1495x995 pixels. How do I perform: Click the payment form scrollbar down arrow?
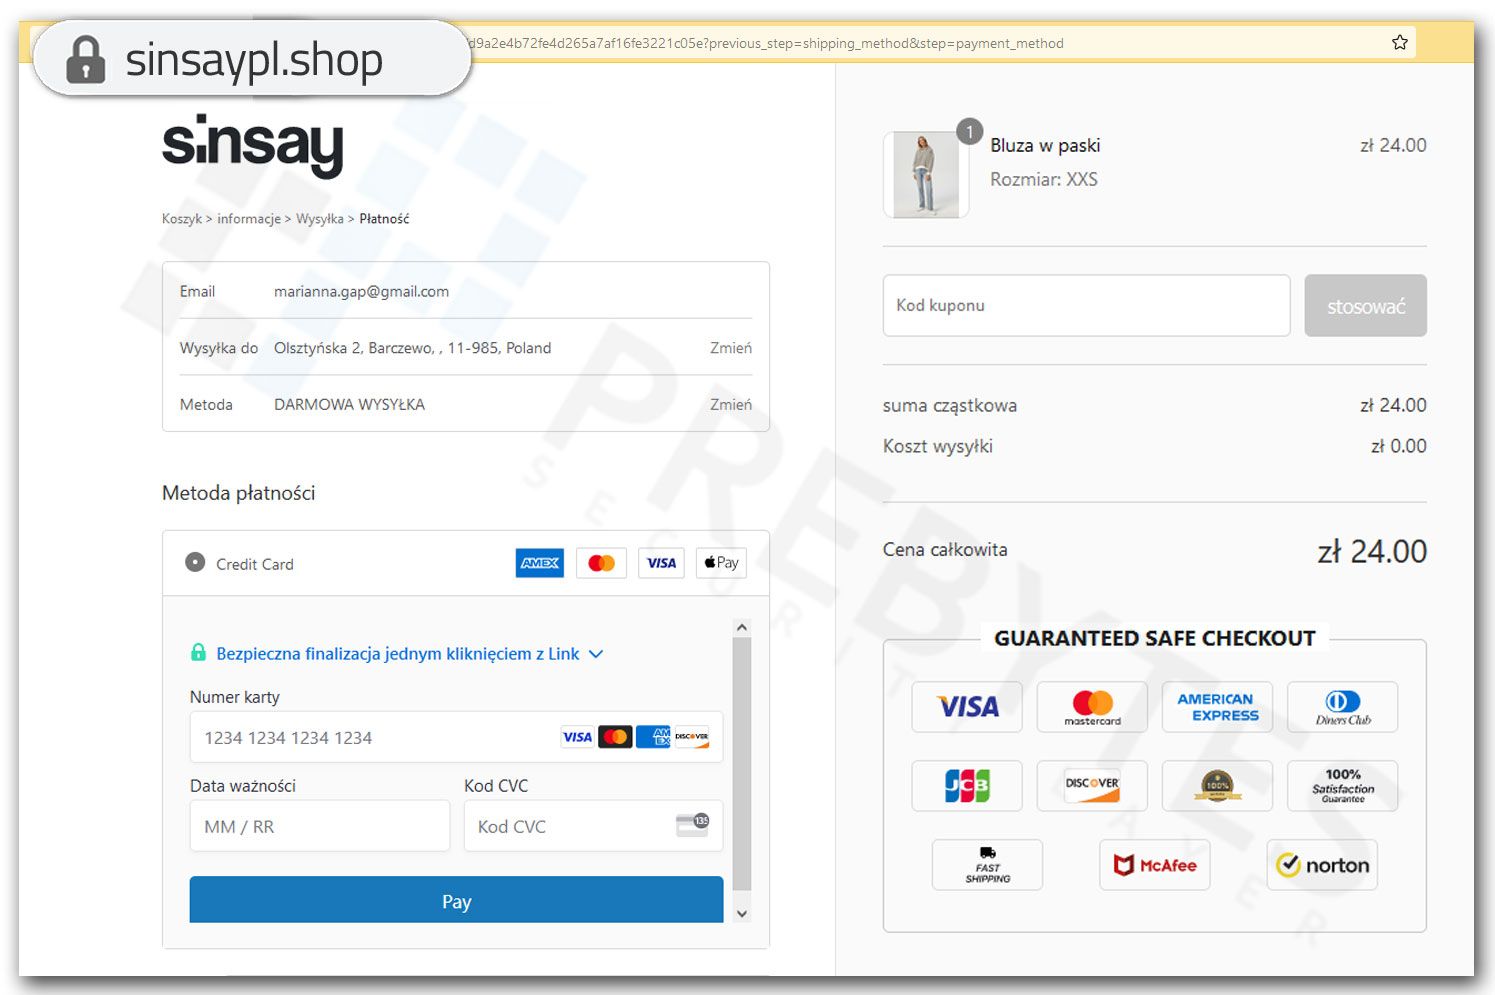tap(741, 913)
